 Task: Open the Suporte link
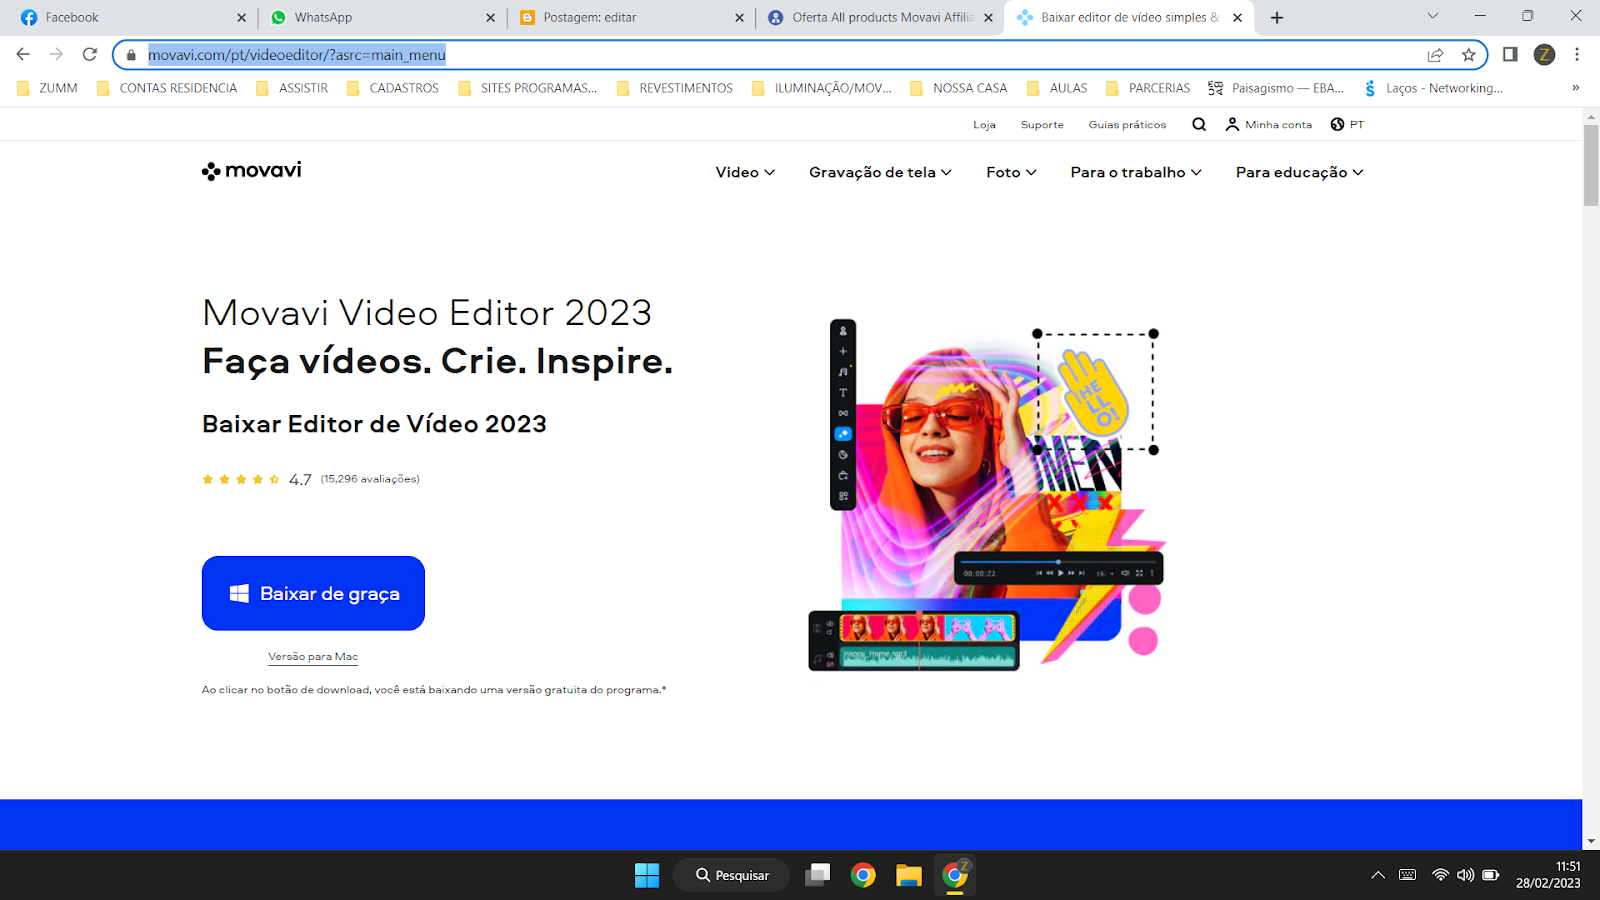(1042, 125)
